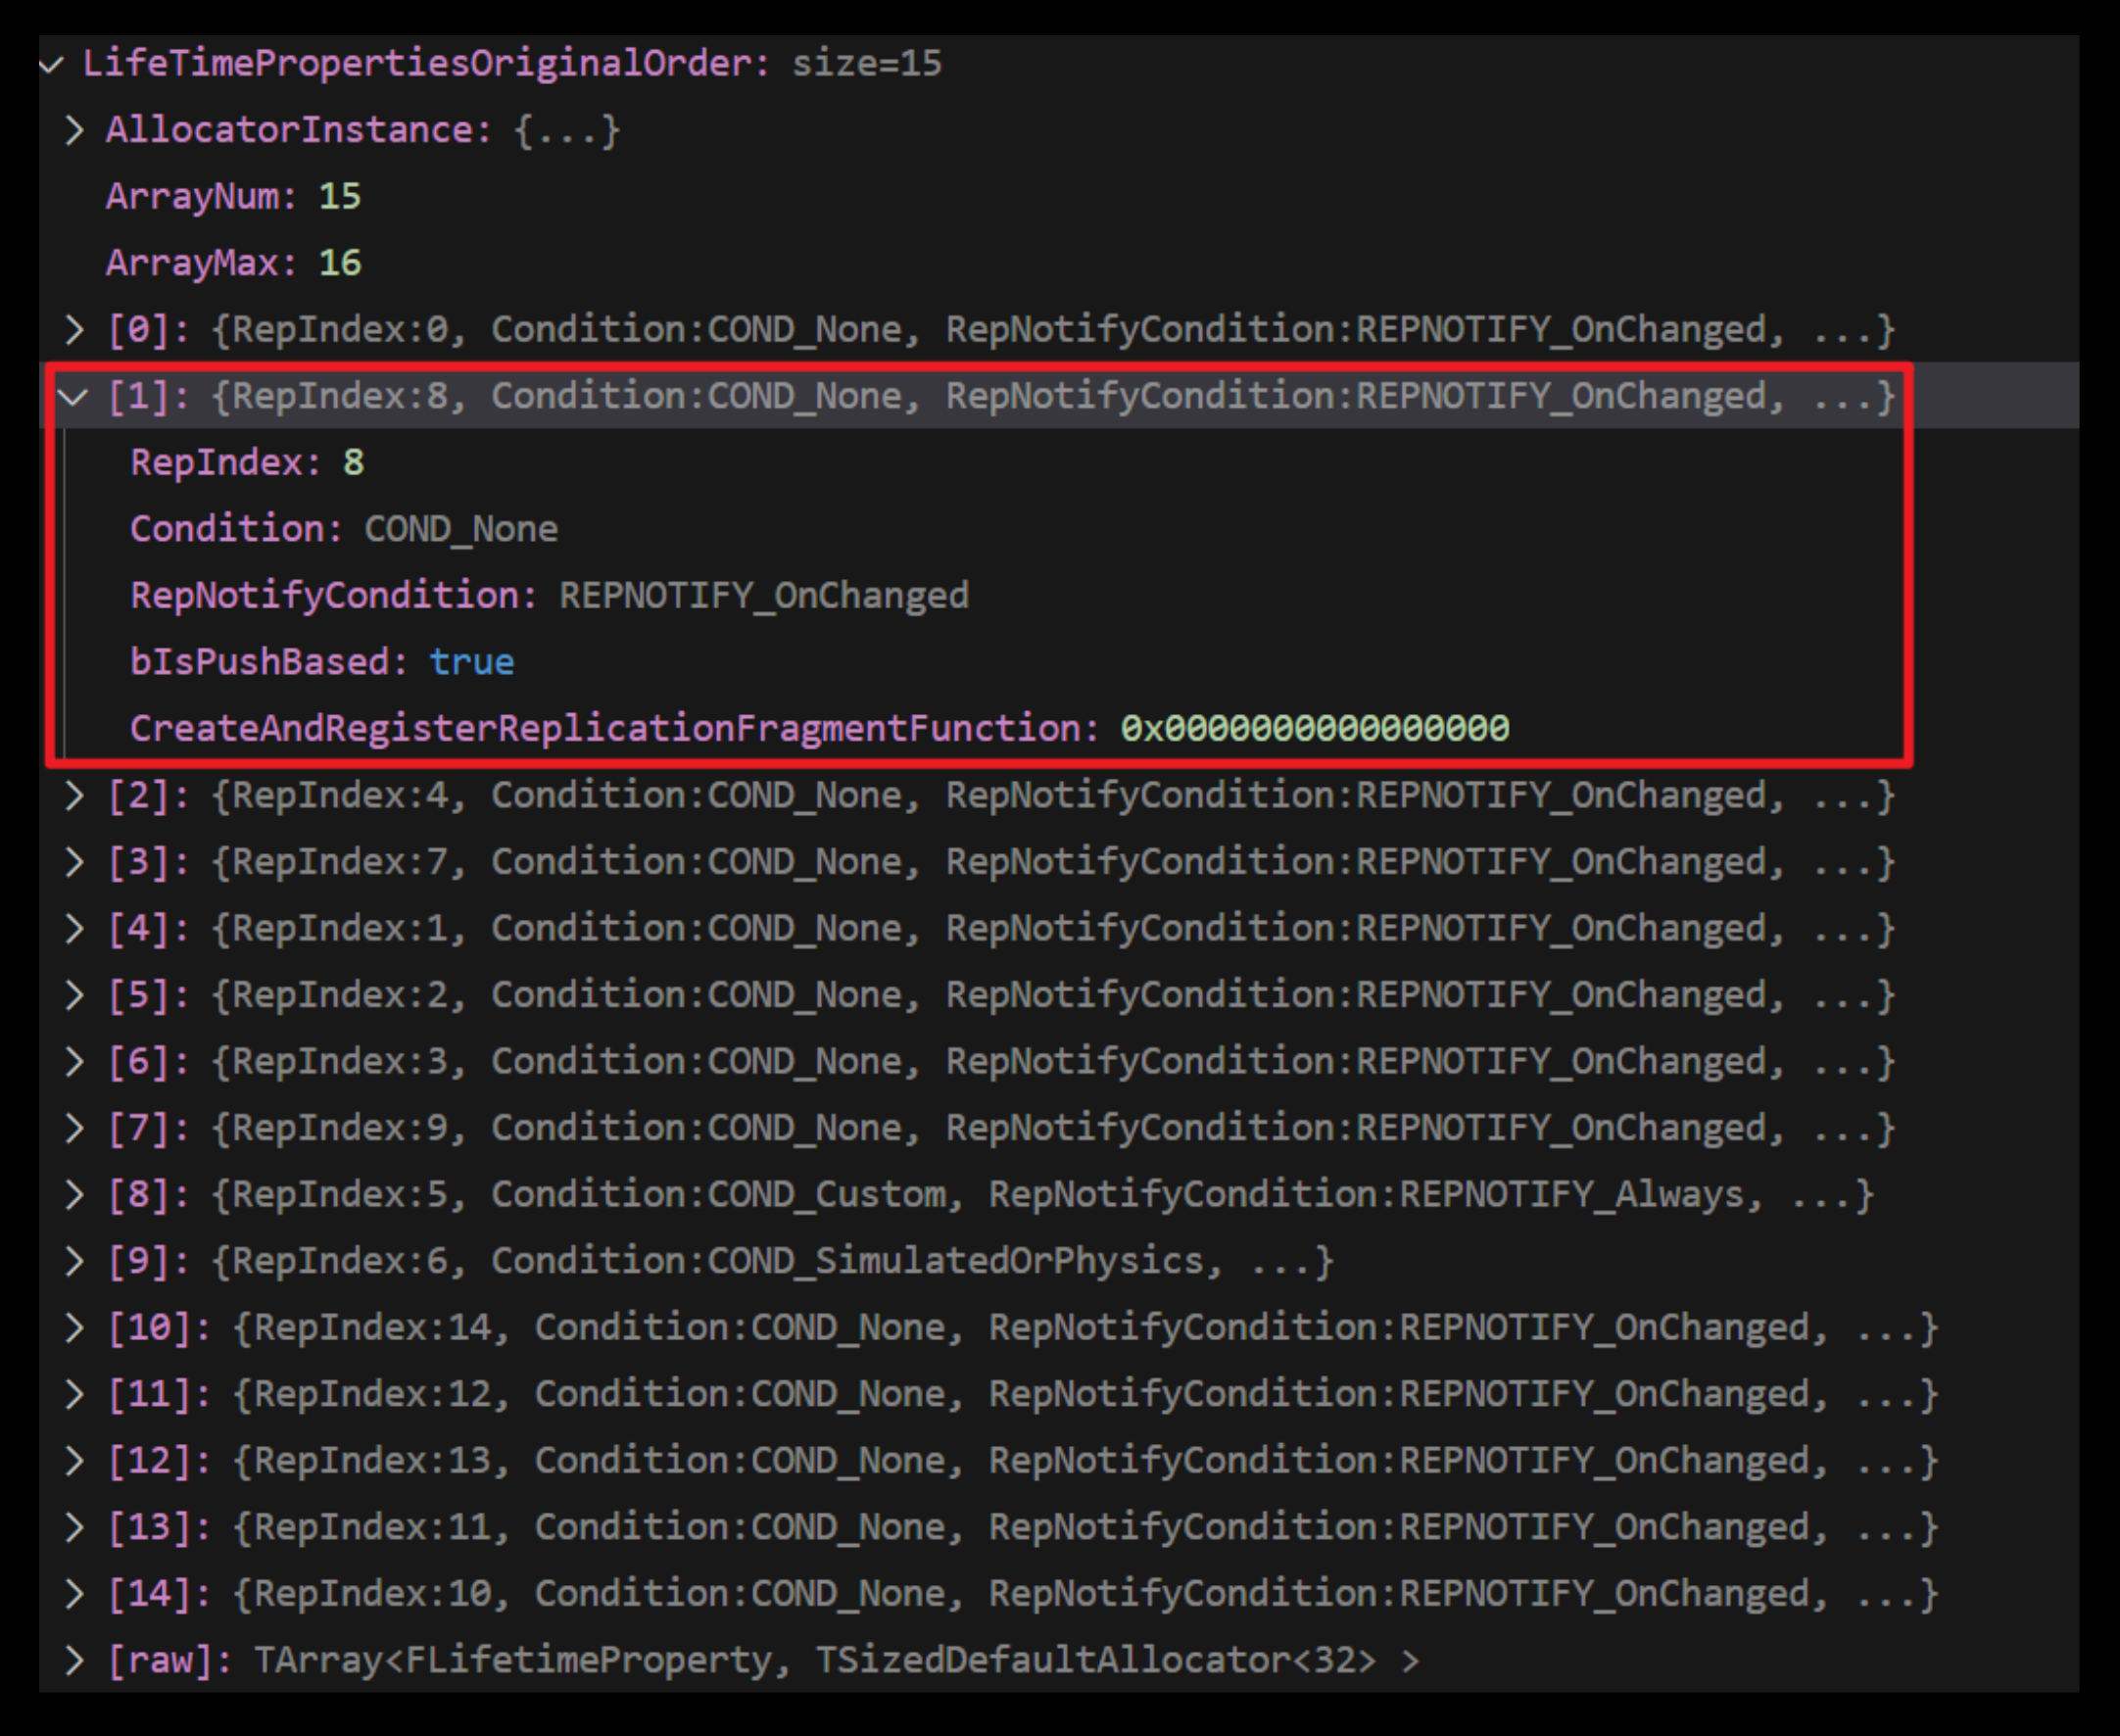
Task: Expand element [9] with COND_SimulatedOrPhysics
Action: (x=73, y=1261)
